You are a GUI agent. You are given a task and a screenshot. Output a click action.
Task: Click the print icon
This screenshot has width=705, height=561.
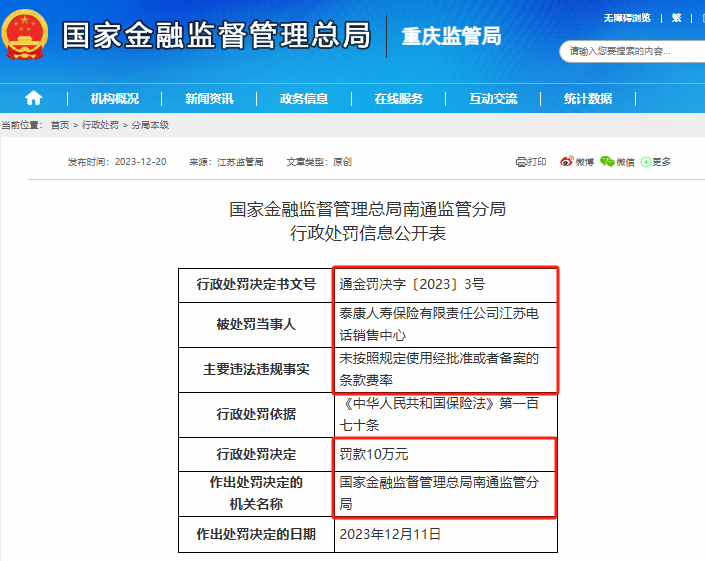tap(521, 161)
